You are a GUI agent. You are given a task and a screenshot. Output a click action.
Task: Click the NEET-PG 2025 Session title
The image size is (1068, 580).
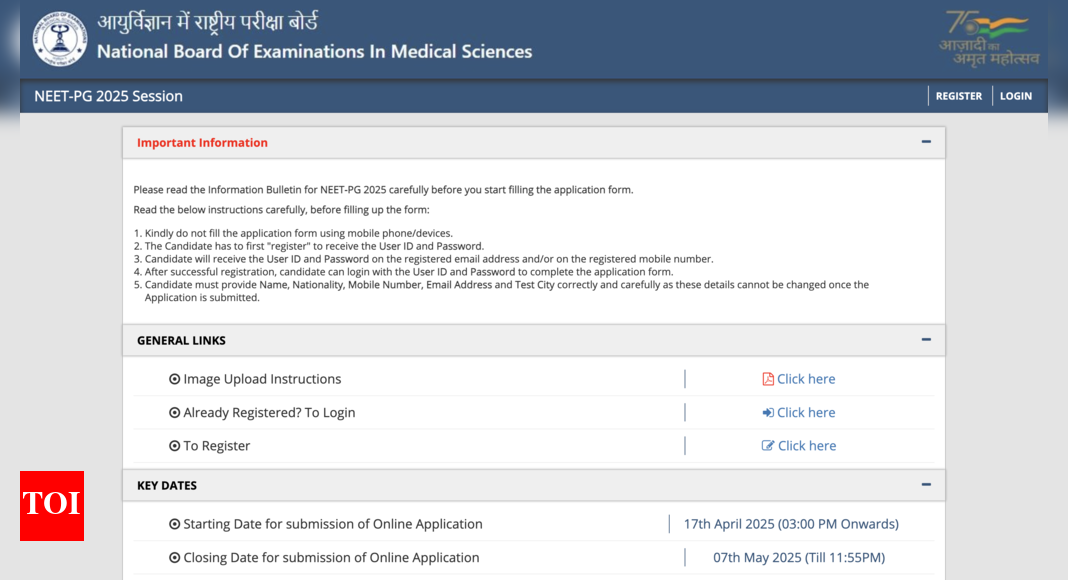pos(108,96)
